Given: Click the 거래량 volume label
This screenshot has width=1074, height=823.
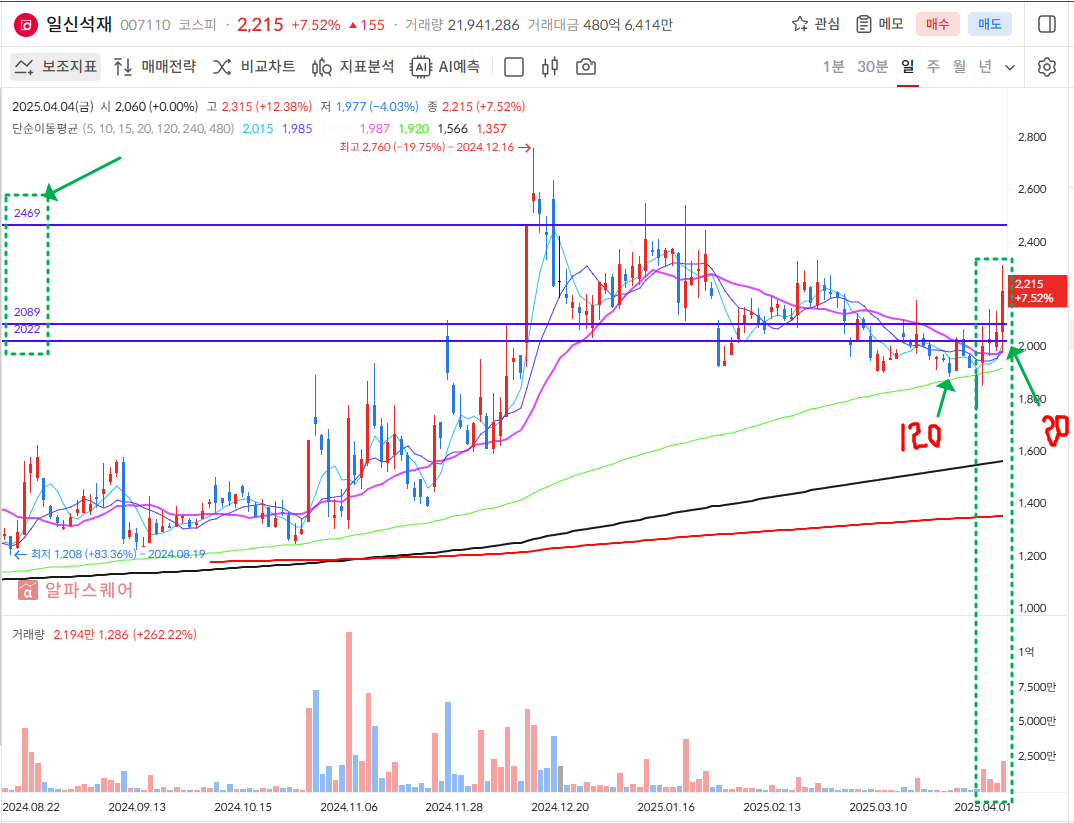Looking at the screenshot, I should pyautogui.click(x=28, y=635).
